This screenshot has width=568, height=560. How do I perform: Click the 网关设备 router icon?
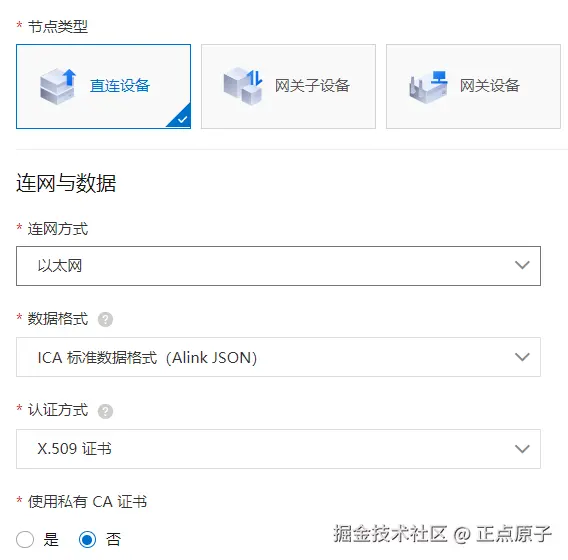coord(428,87)
